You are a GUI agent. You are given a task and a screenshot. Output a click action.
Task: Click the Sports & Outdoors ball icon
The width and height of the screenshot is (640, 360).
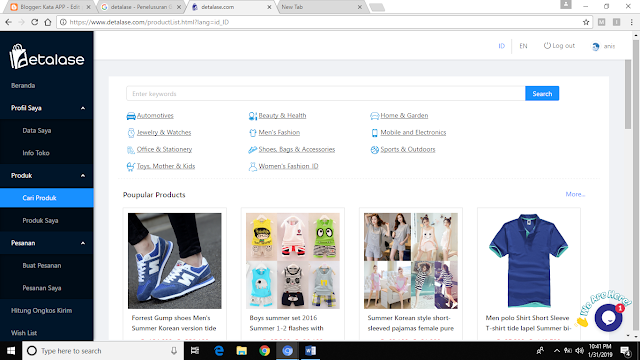pos(374,150)
